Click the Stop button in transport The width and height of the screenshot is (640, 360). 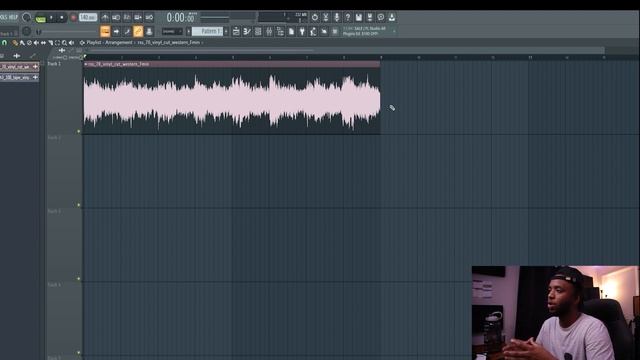click(x=62, y=18)
